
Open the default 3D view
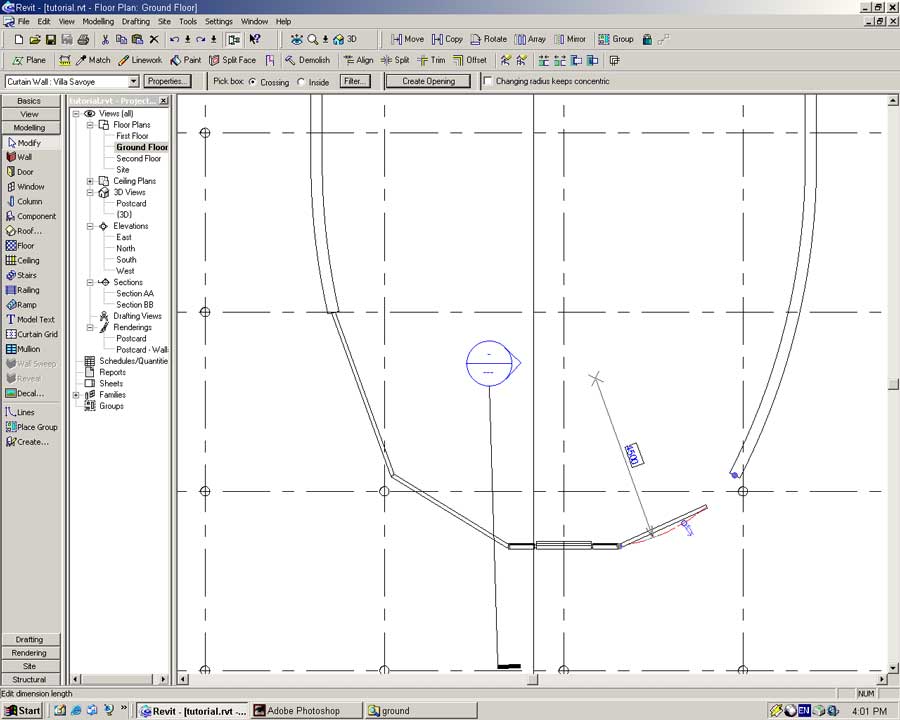(345, 40)
